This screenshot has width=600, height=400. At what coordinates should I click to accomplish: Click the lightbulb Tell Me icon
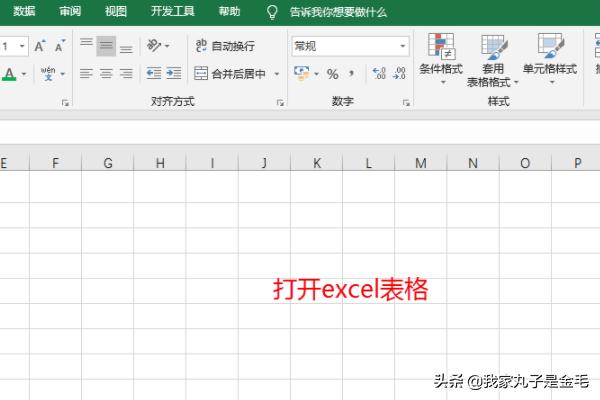click(x=272, y=12)
